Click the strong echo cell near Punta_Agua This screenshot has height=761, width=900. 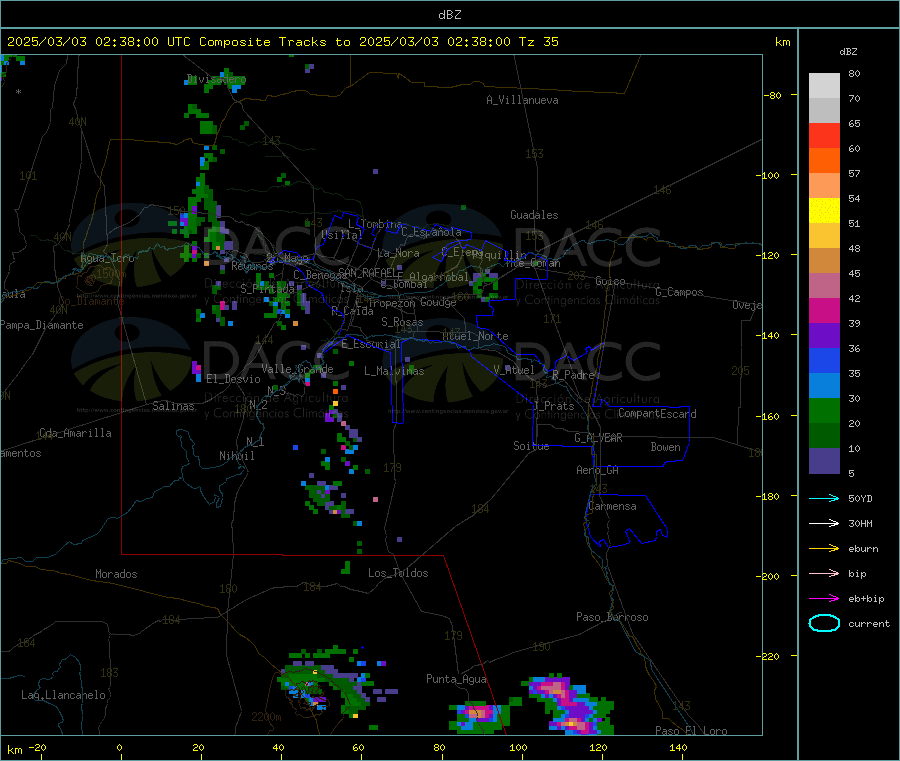(478, 715)
